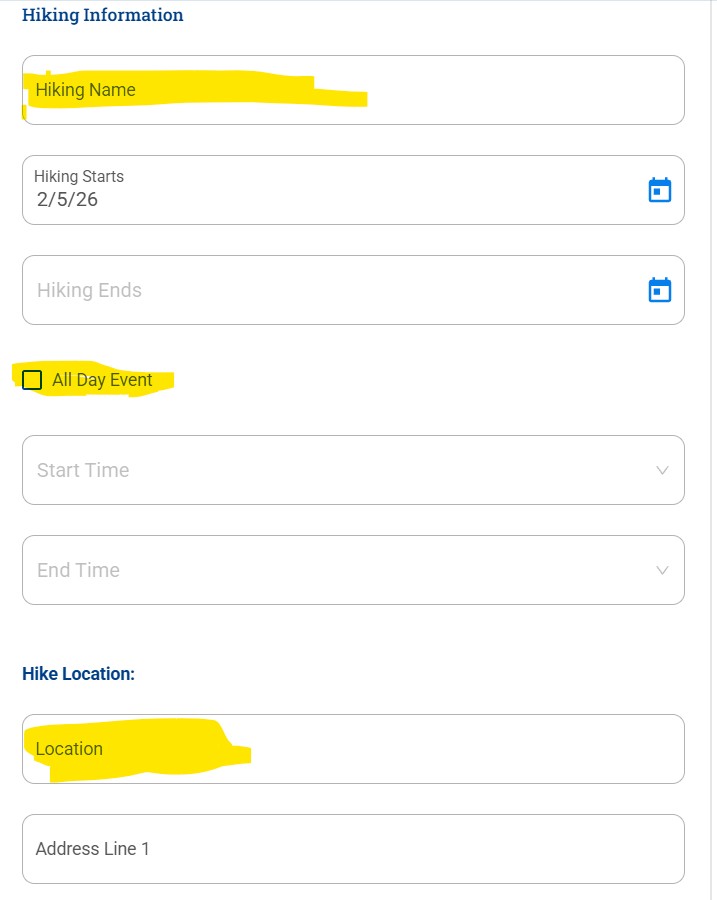Open the Hiking Starts calendar picker
This screenshot has height=900, width=717.
pos(660,190)
